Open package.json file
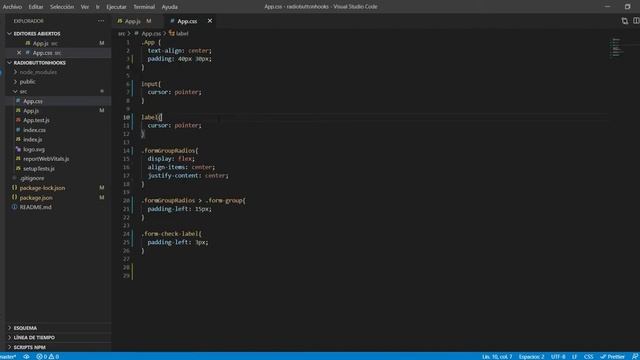Viewport: 640px width, 360px height. pyautogui.click(x=36, y=198)
